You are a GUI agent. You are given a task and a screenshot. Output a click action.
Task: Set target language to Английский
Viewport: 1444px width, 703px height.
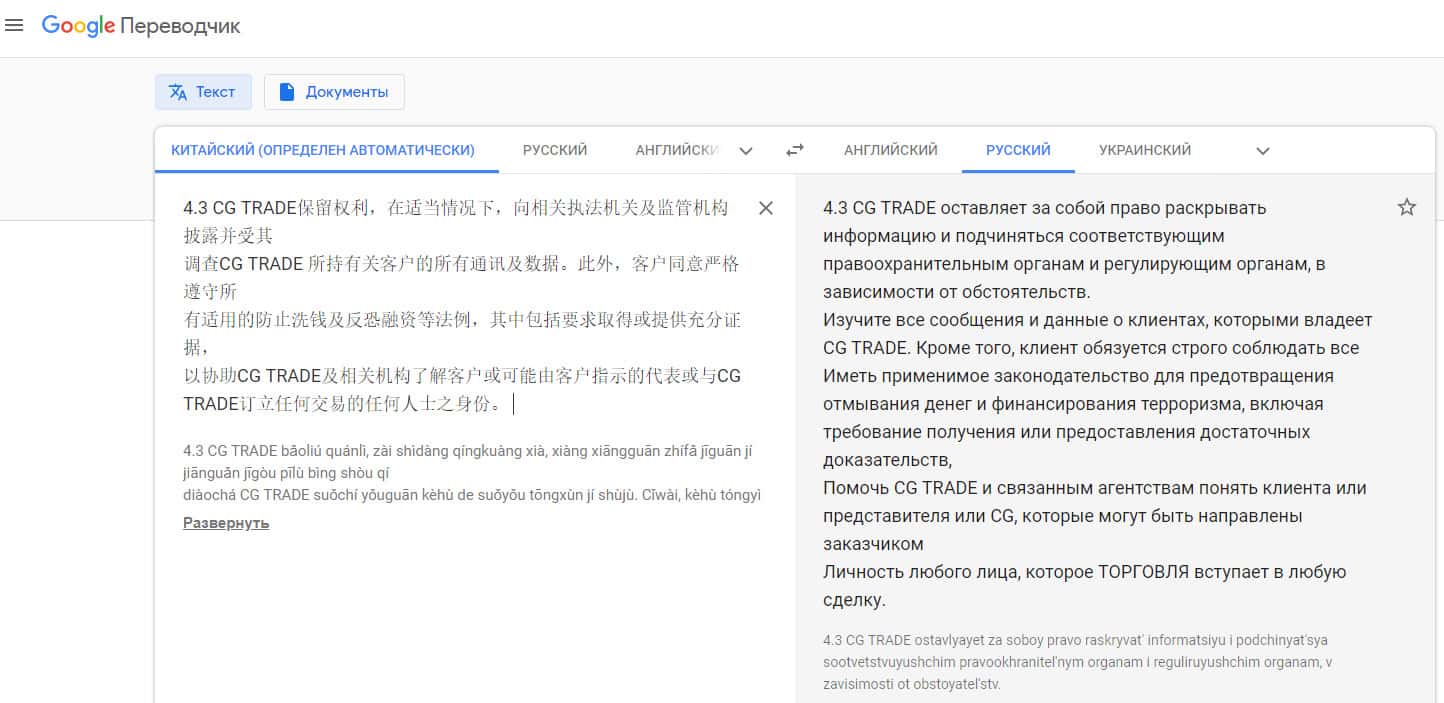tap(890, 150)
